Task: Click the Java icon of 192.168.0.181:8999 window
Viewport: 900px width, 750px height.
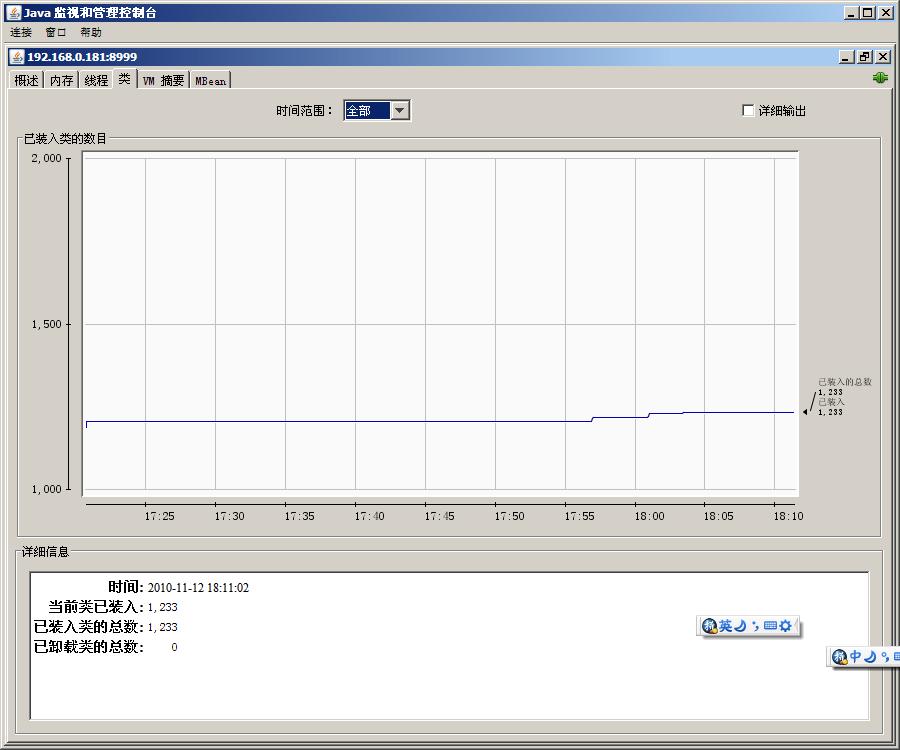Action: click(17, 56)
